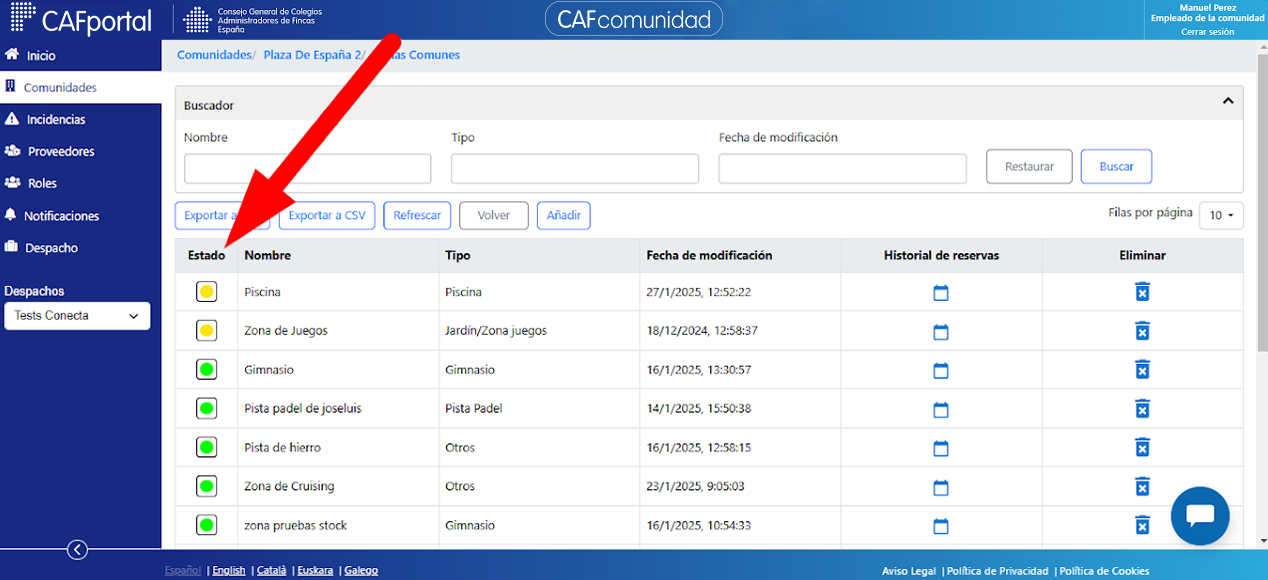Toggle status of zona pruebas stock
This screenshot has height=580, width=1268.
(207, 525)
